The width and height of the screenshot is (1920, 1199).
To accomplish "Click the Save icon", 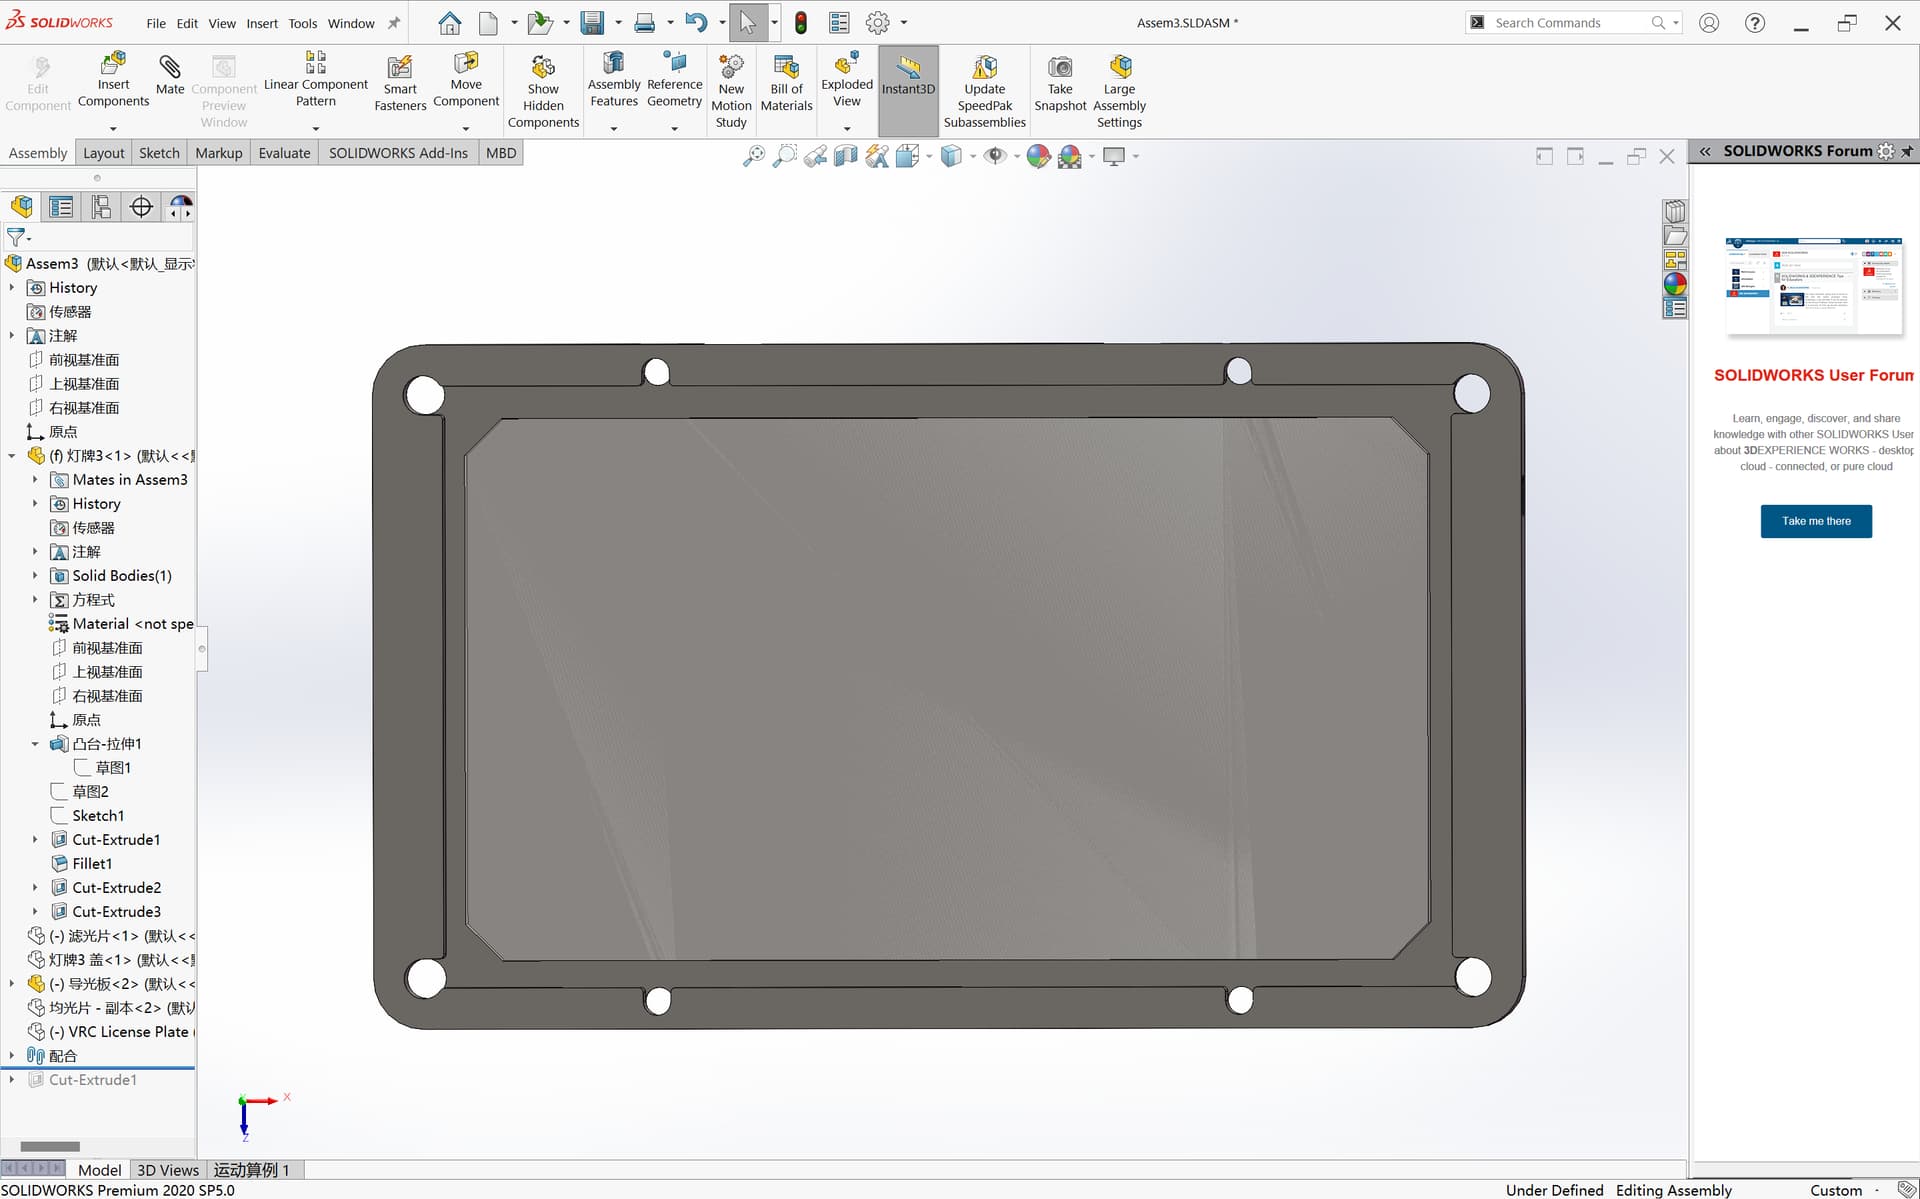I will pyautogui.click(x=592, y=23).
